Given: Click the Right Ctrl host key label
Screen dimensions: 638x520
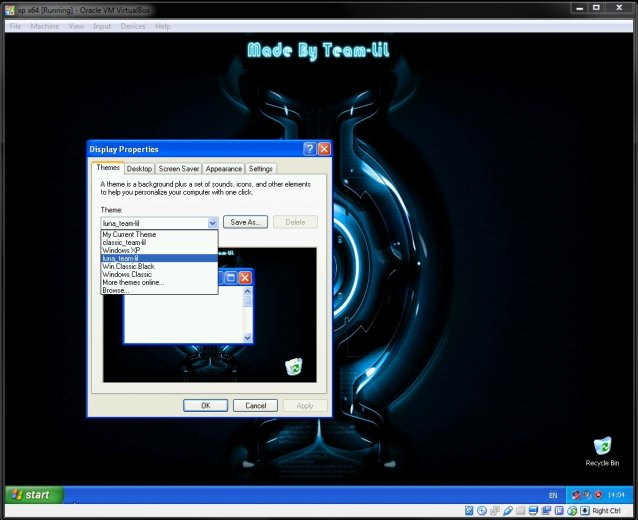Looking at the screenshot, I should point(607,511).
